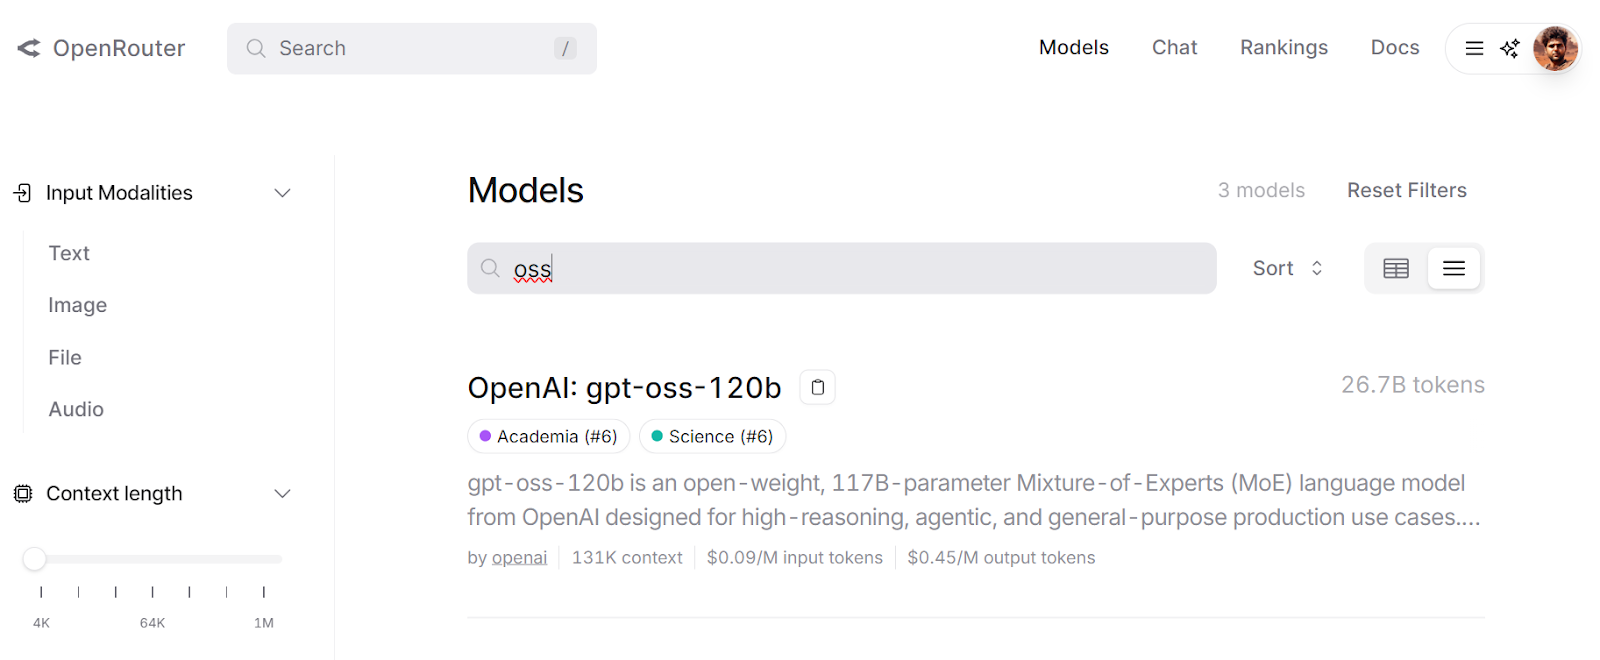Click the Reset Filters button
1600x660 pixels.
point(1406,189)
